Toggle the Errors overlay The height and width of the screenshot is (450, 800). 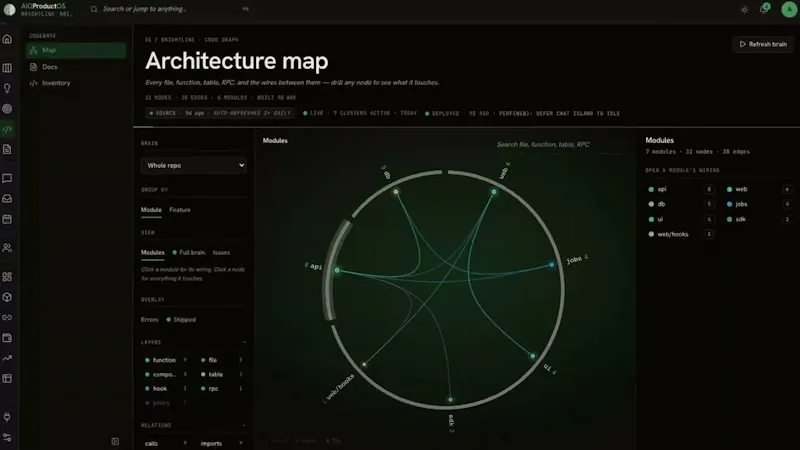coord(149,319)
